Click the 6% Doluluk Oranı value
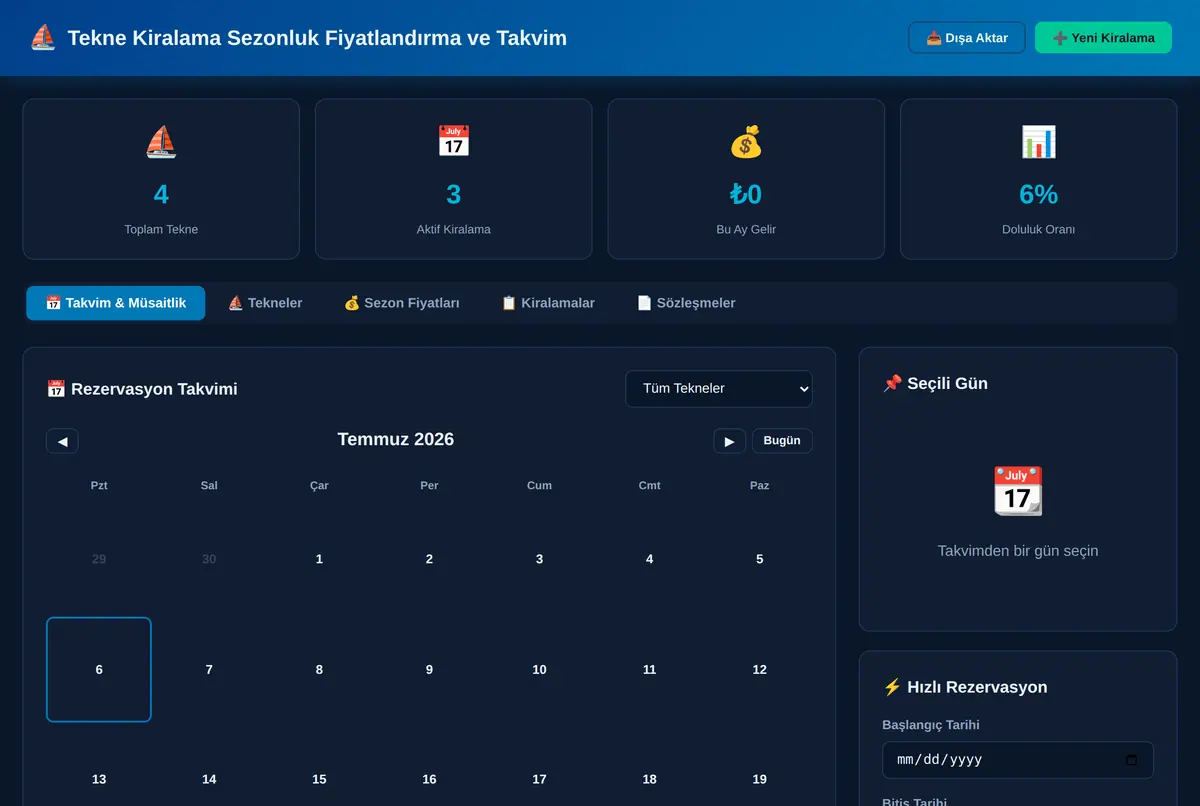 [1039, 194]
